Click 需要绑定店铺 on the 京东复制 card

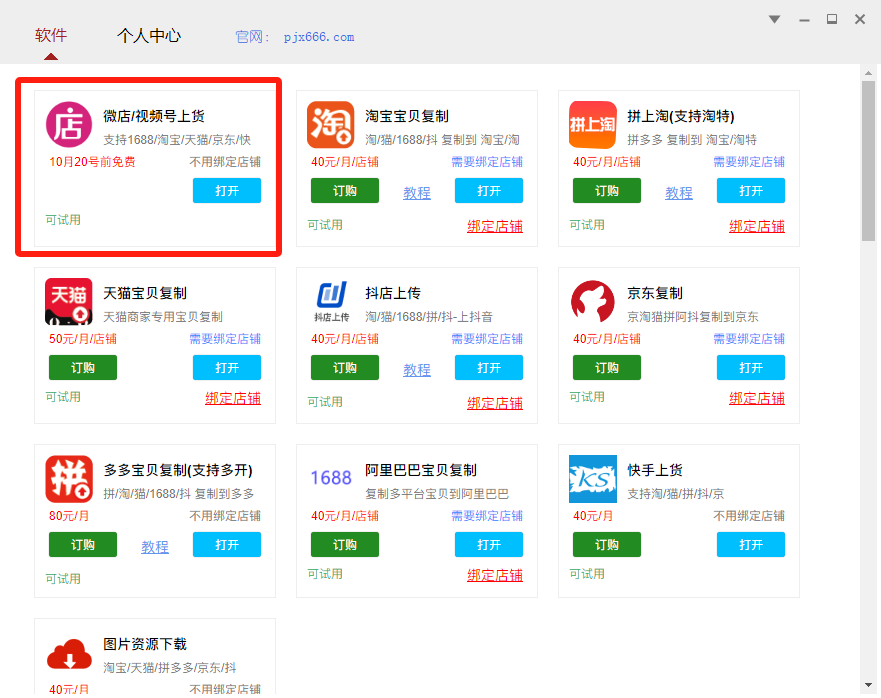749,339
